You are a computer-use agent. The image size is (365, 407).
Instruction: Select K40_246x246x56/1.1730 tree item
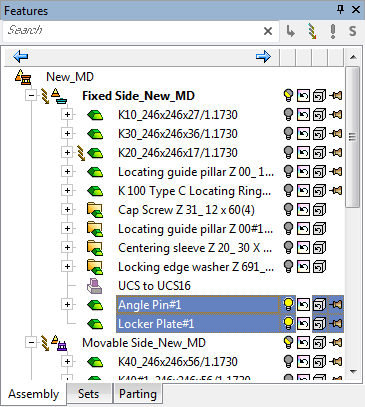(x=178, y=362)
